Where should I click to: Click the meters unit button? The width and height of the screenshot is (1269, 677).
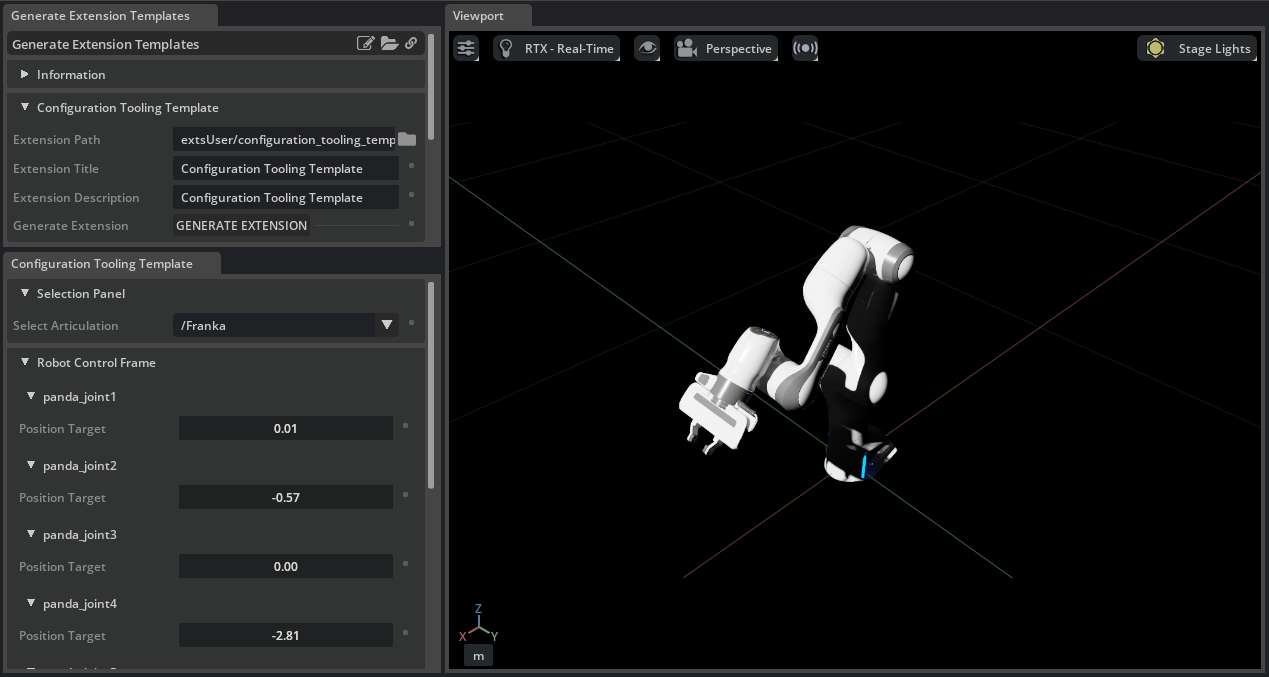coord(478,655)
